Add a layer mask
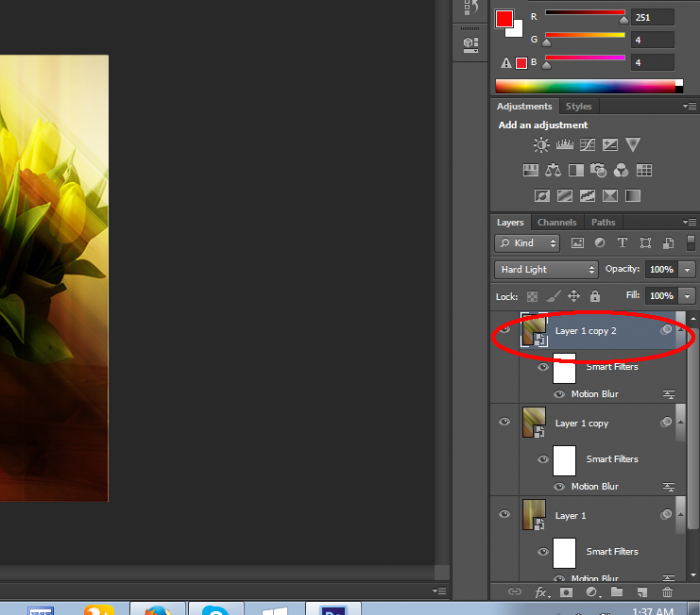Screen dimensions: 700x615 point(565,593)
